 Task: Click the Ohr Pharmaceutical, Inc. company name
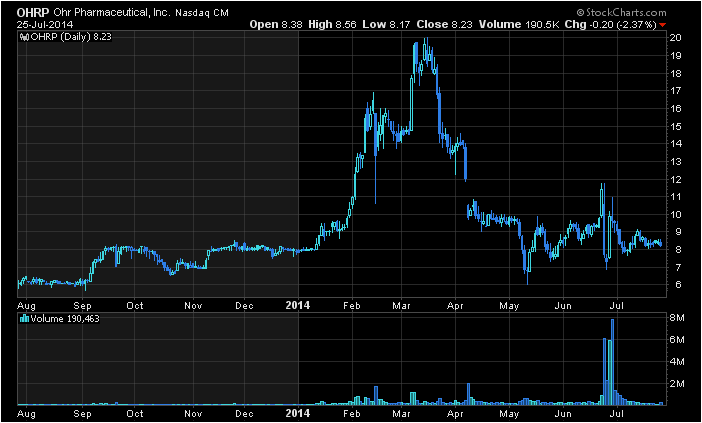point(112,13)
